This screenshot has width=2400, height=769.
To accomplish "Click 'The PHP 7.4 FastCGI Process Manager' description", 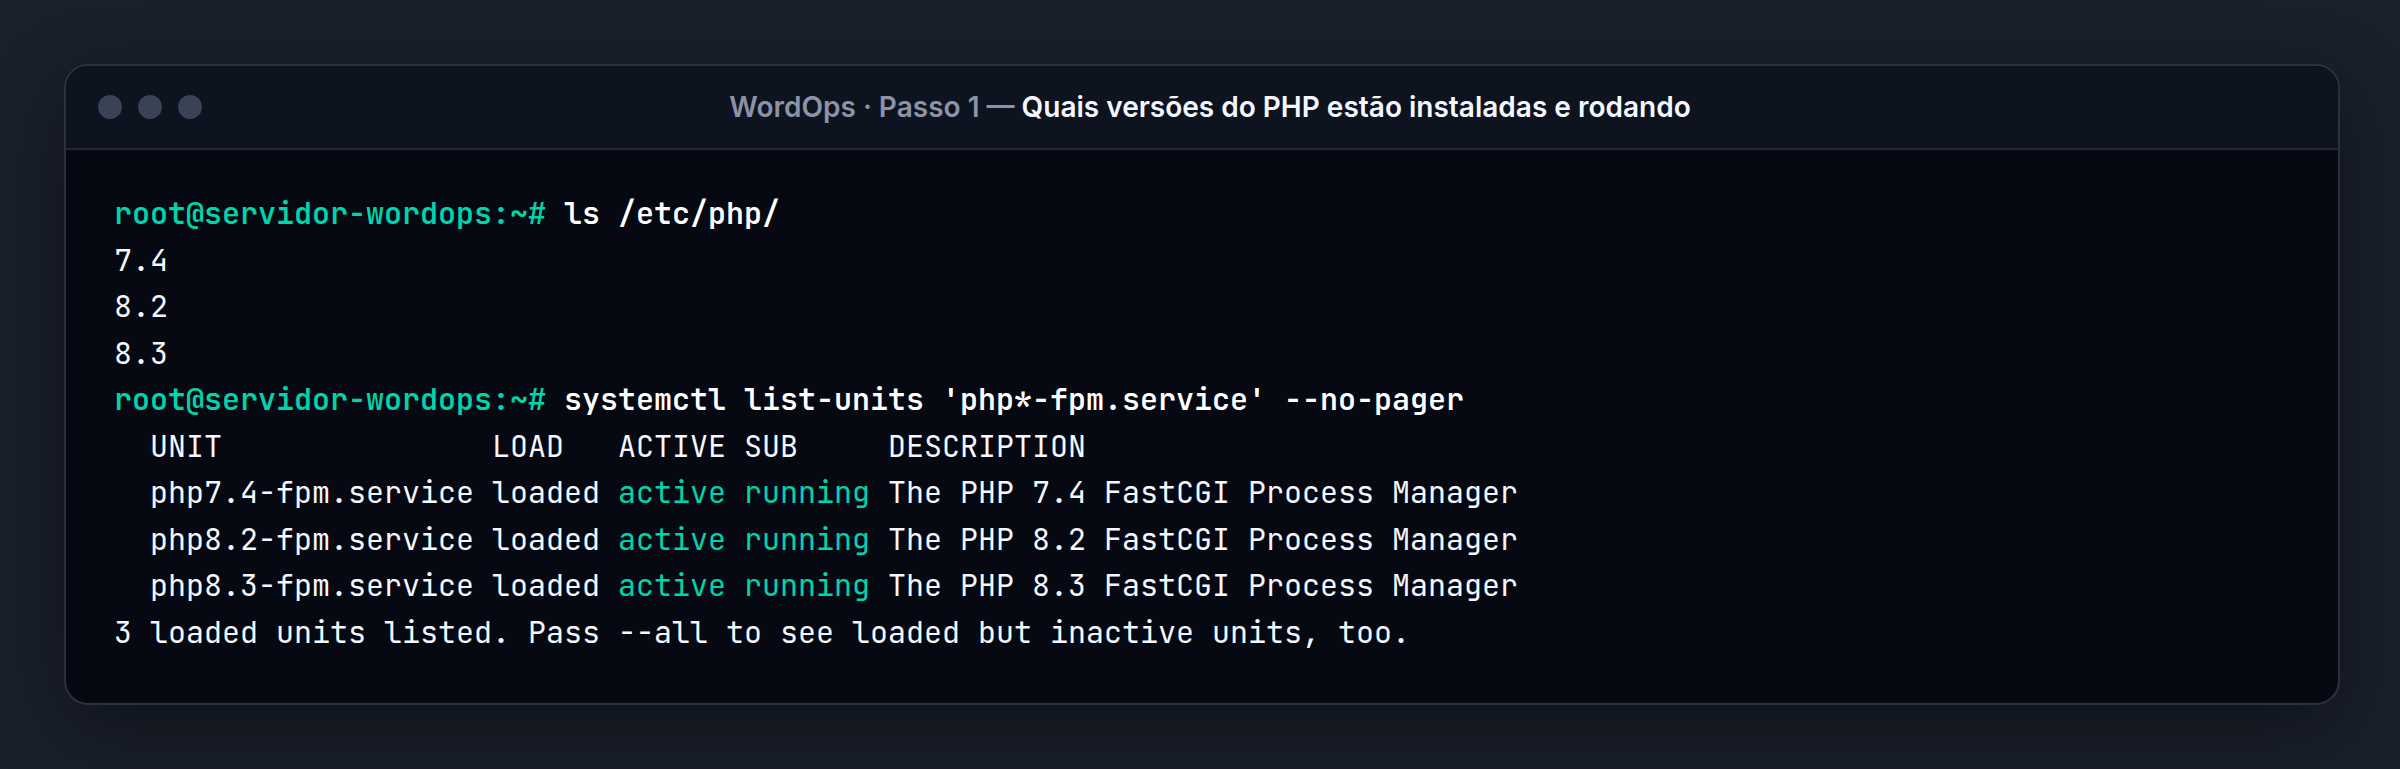I will click(1203, 493).
